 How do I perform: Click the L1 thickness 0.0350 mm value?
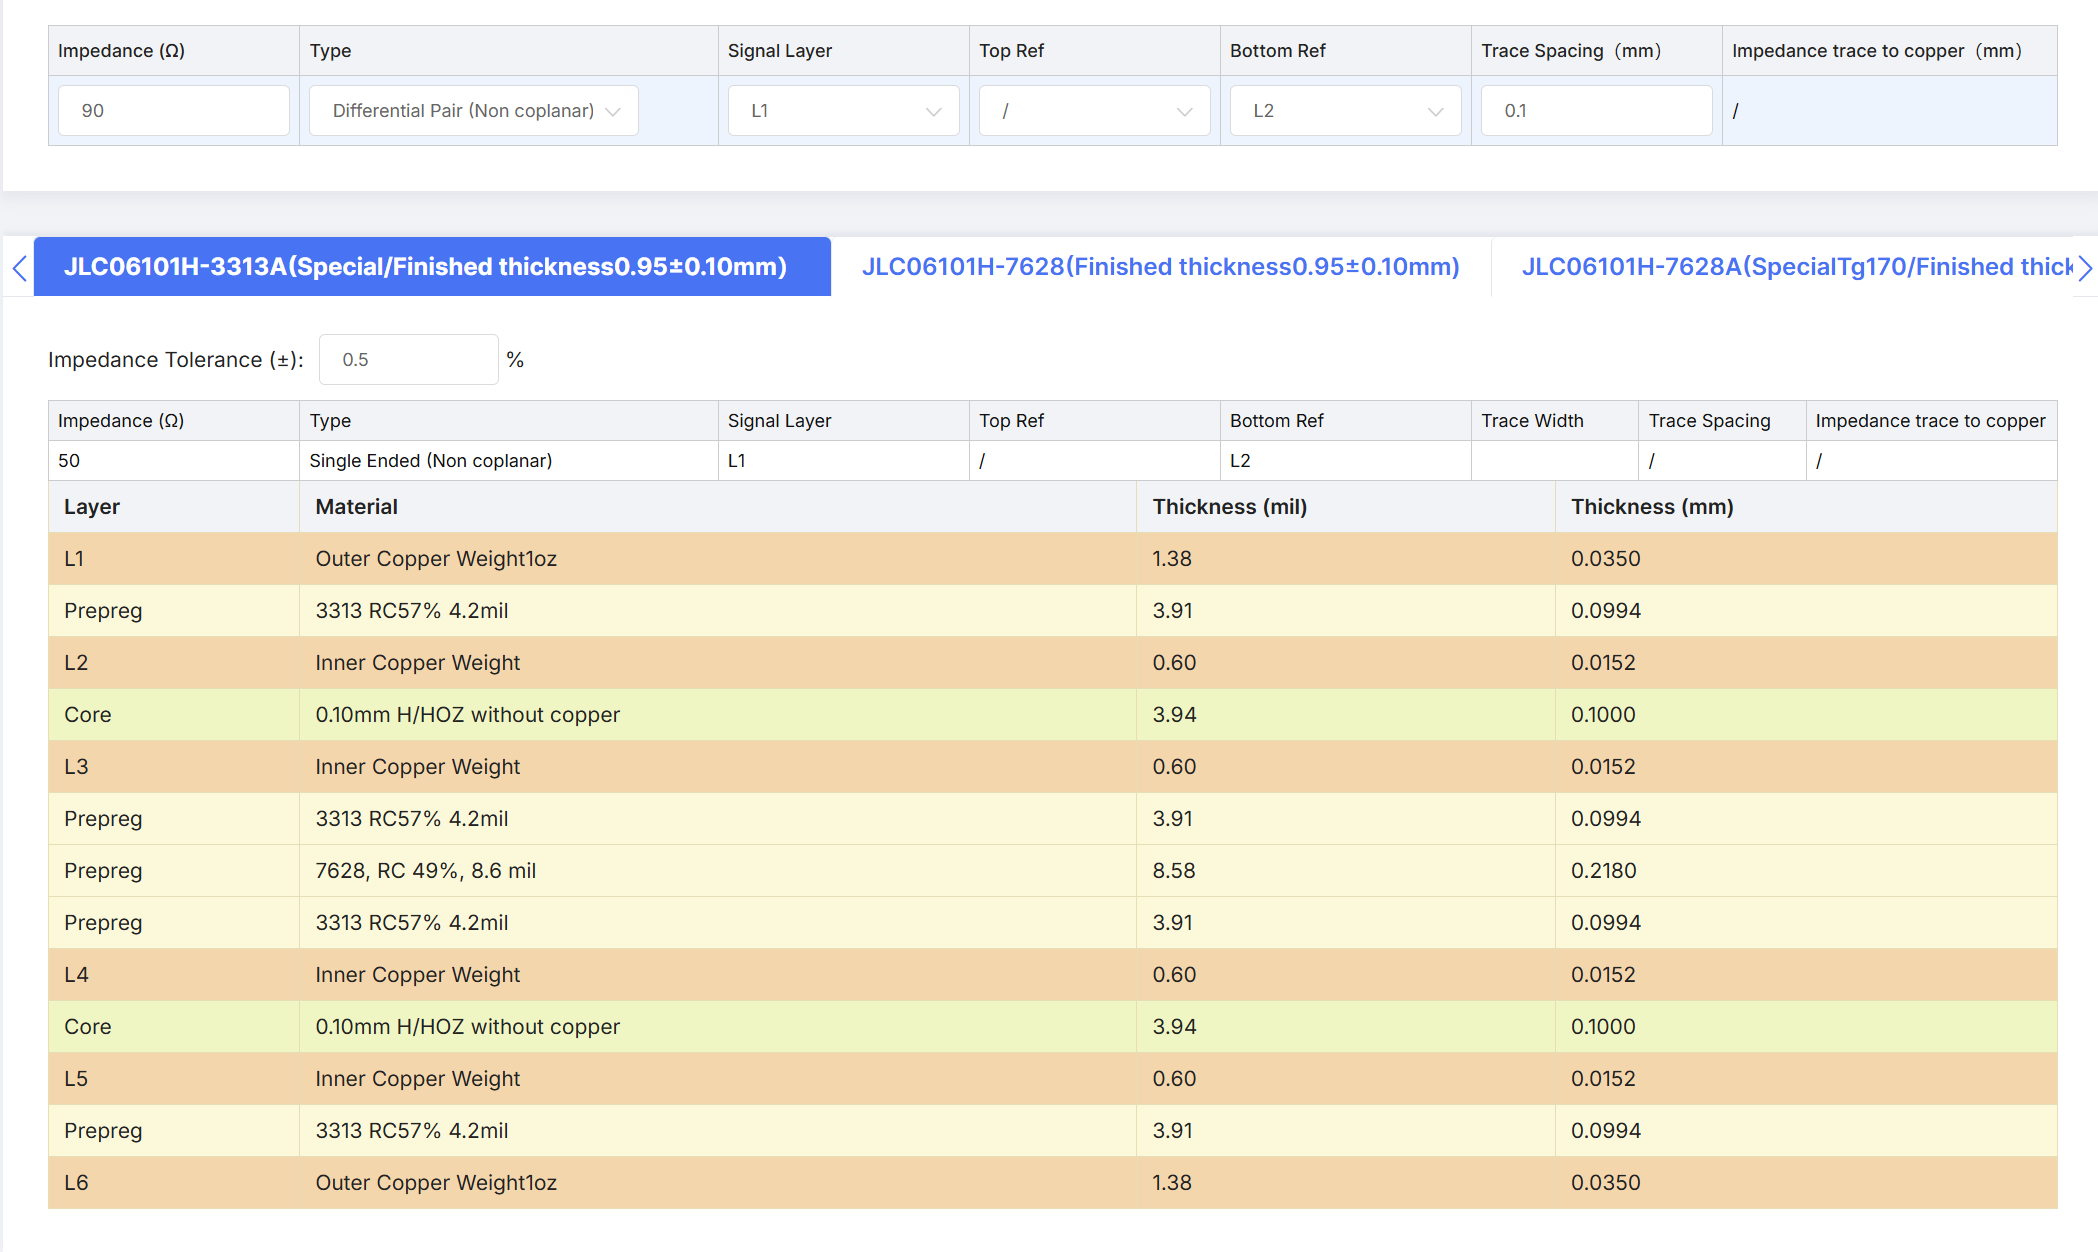click(1606, 559)
